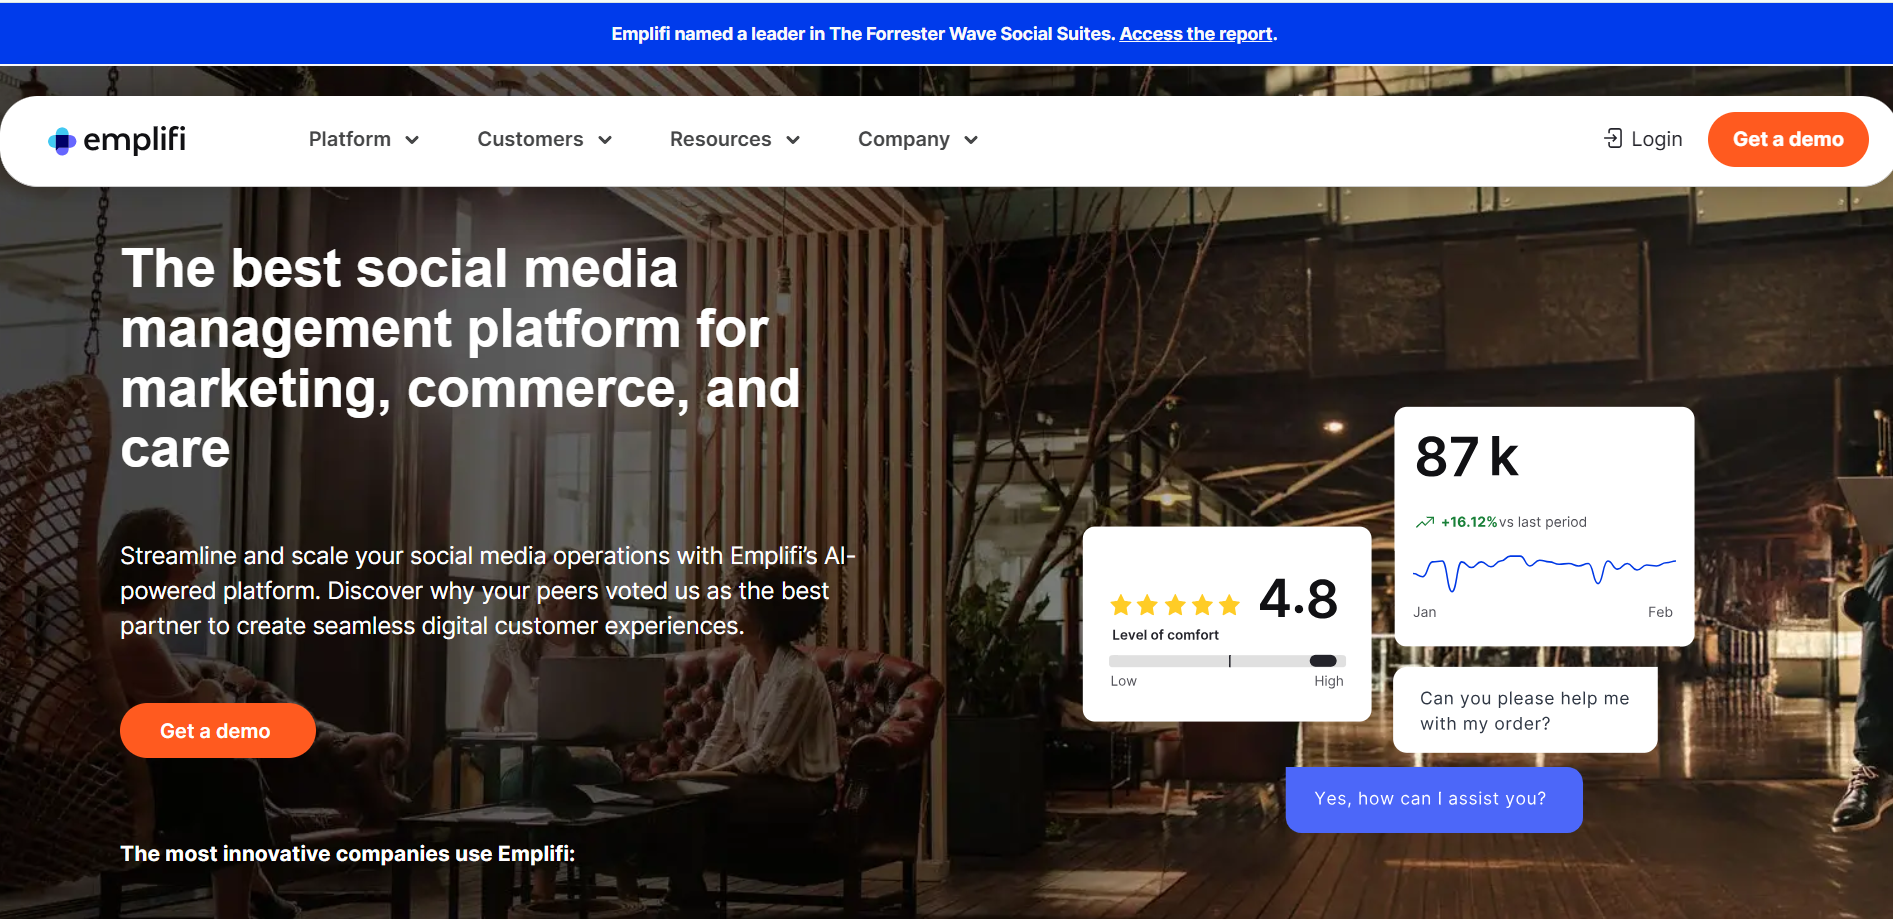Open the Access the report link
The height and width of the screenshot is (919, 1893).
[1196, 34]
